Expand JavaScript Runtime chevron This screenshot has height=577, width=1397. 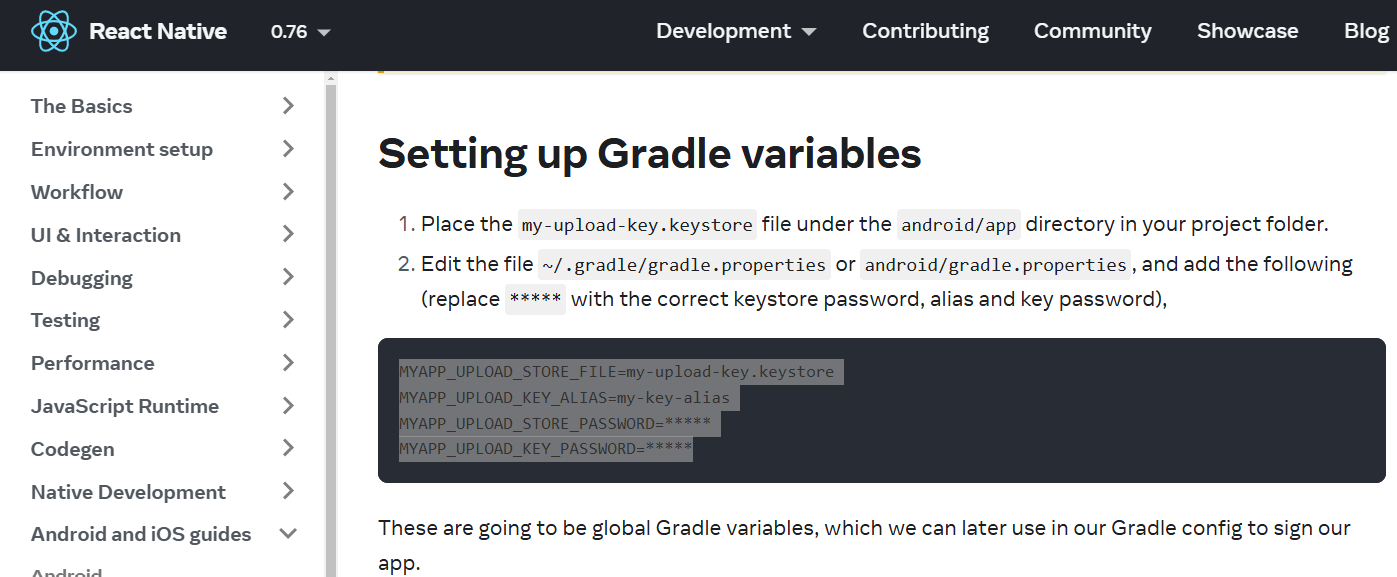click(288, 406)
